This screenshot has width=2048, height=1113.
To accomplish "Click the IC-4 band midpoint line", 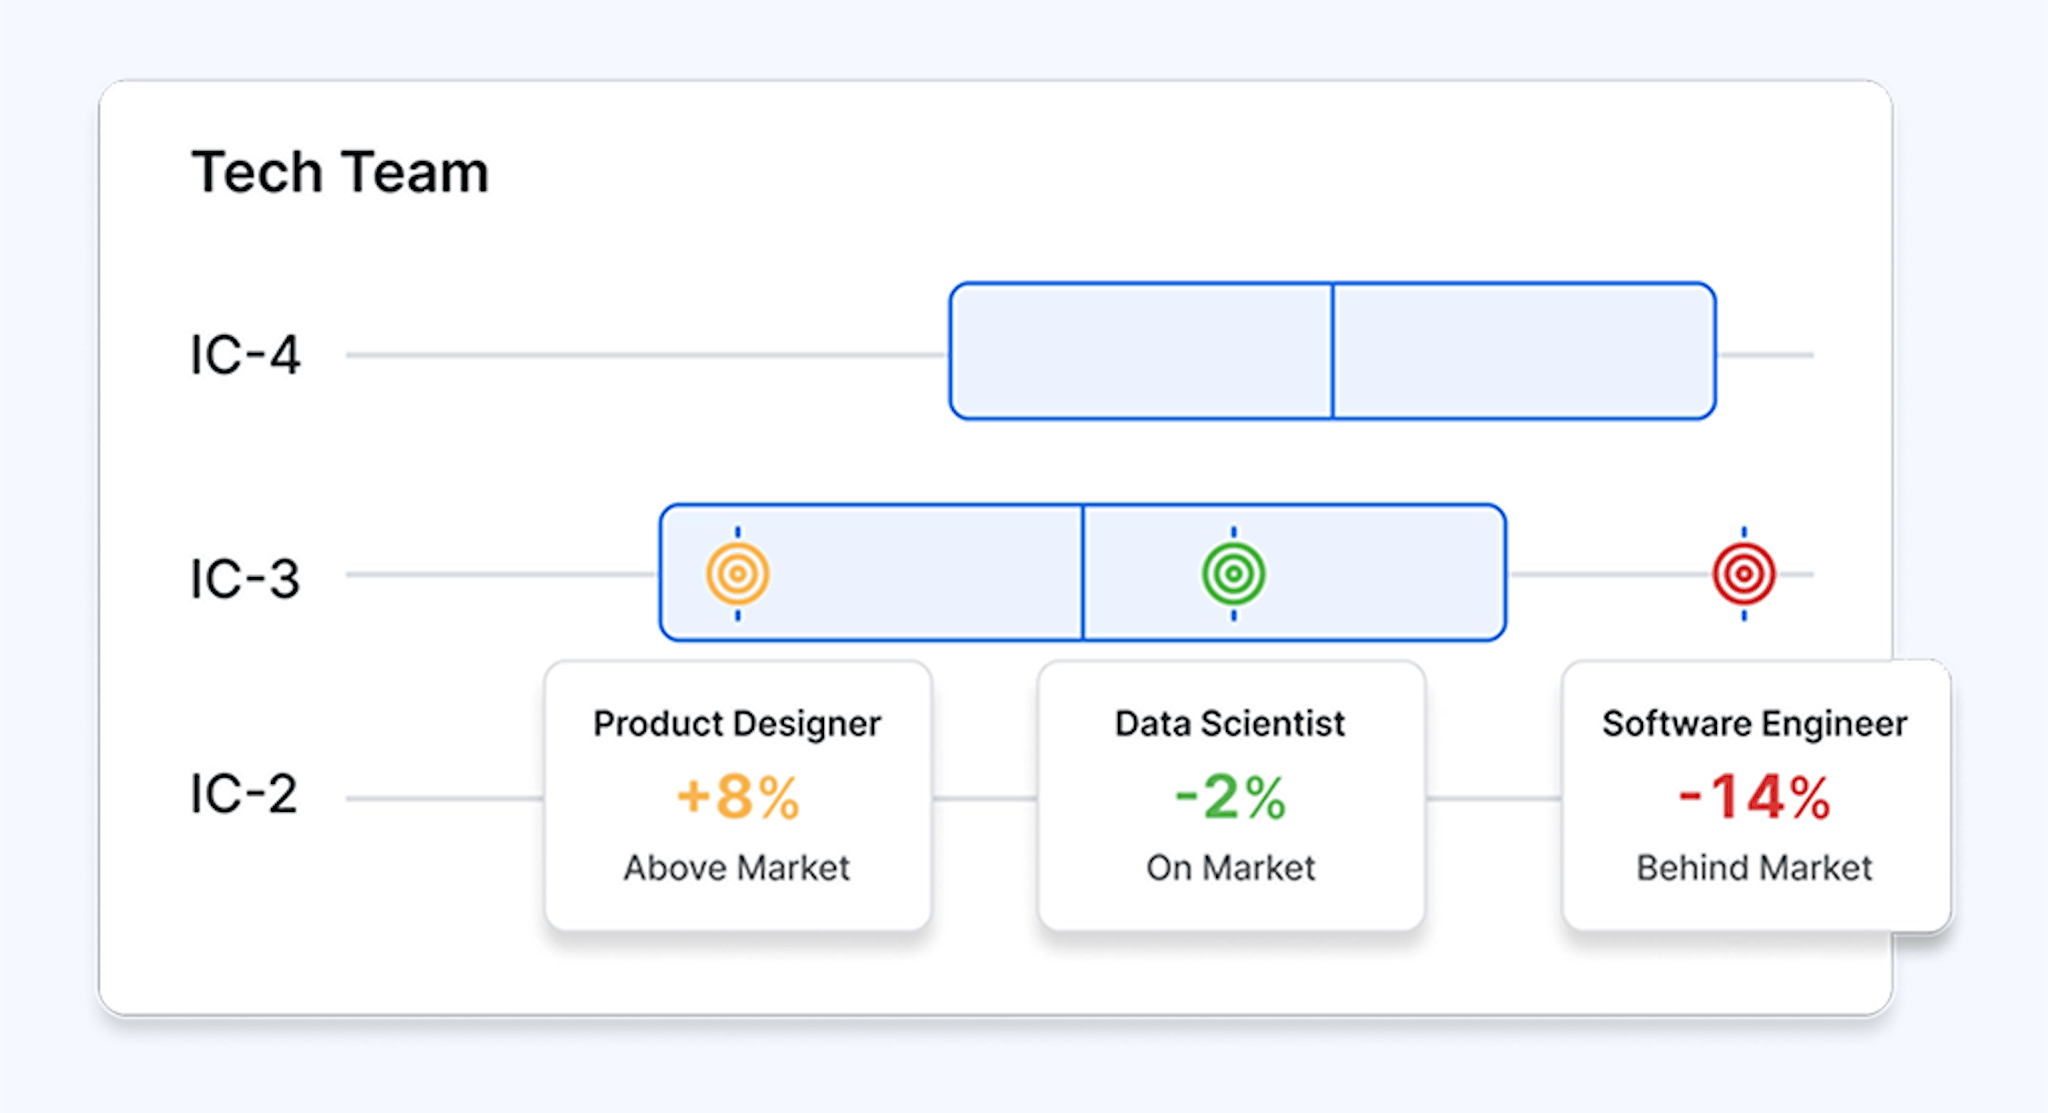I will [x=1332, y=351].
